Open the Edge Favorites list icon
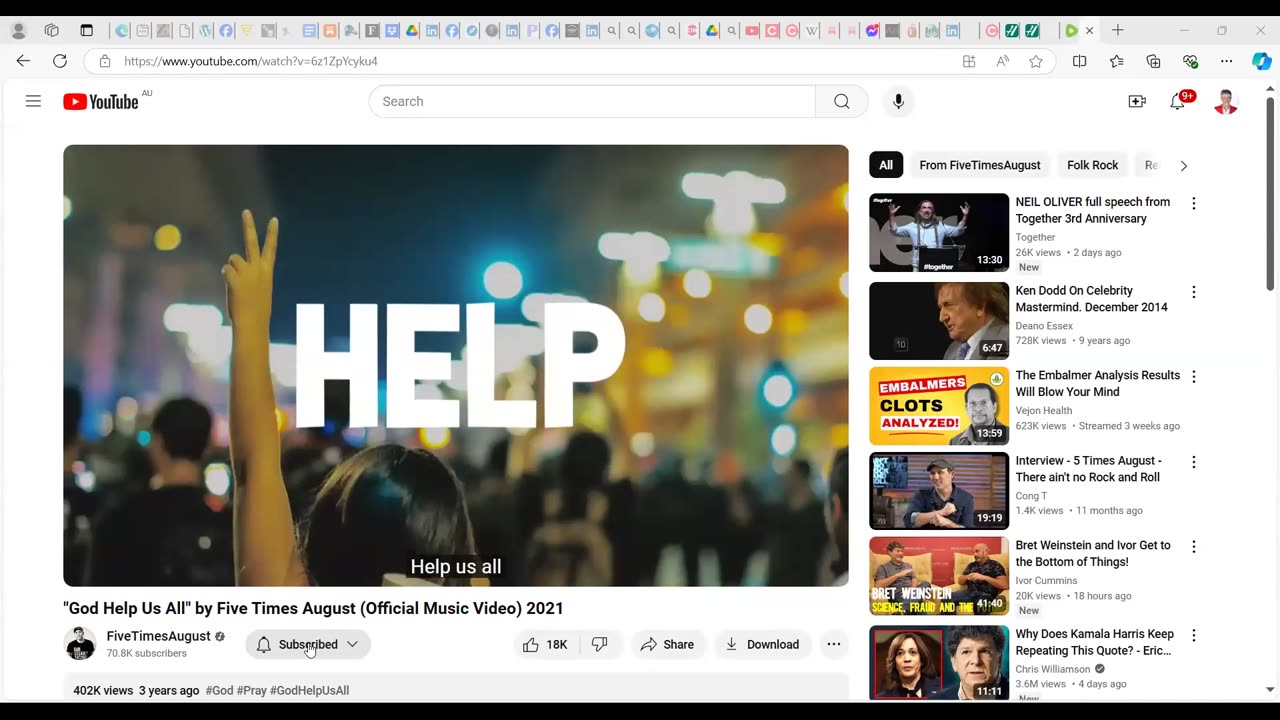Viewport: 1280px width, 720px height. tap(1116, 61)
